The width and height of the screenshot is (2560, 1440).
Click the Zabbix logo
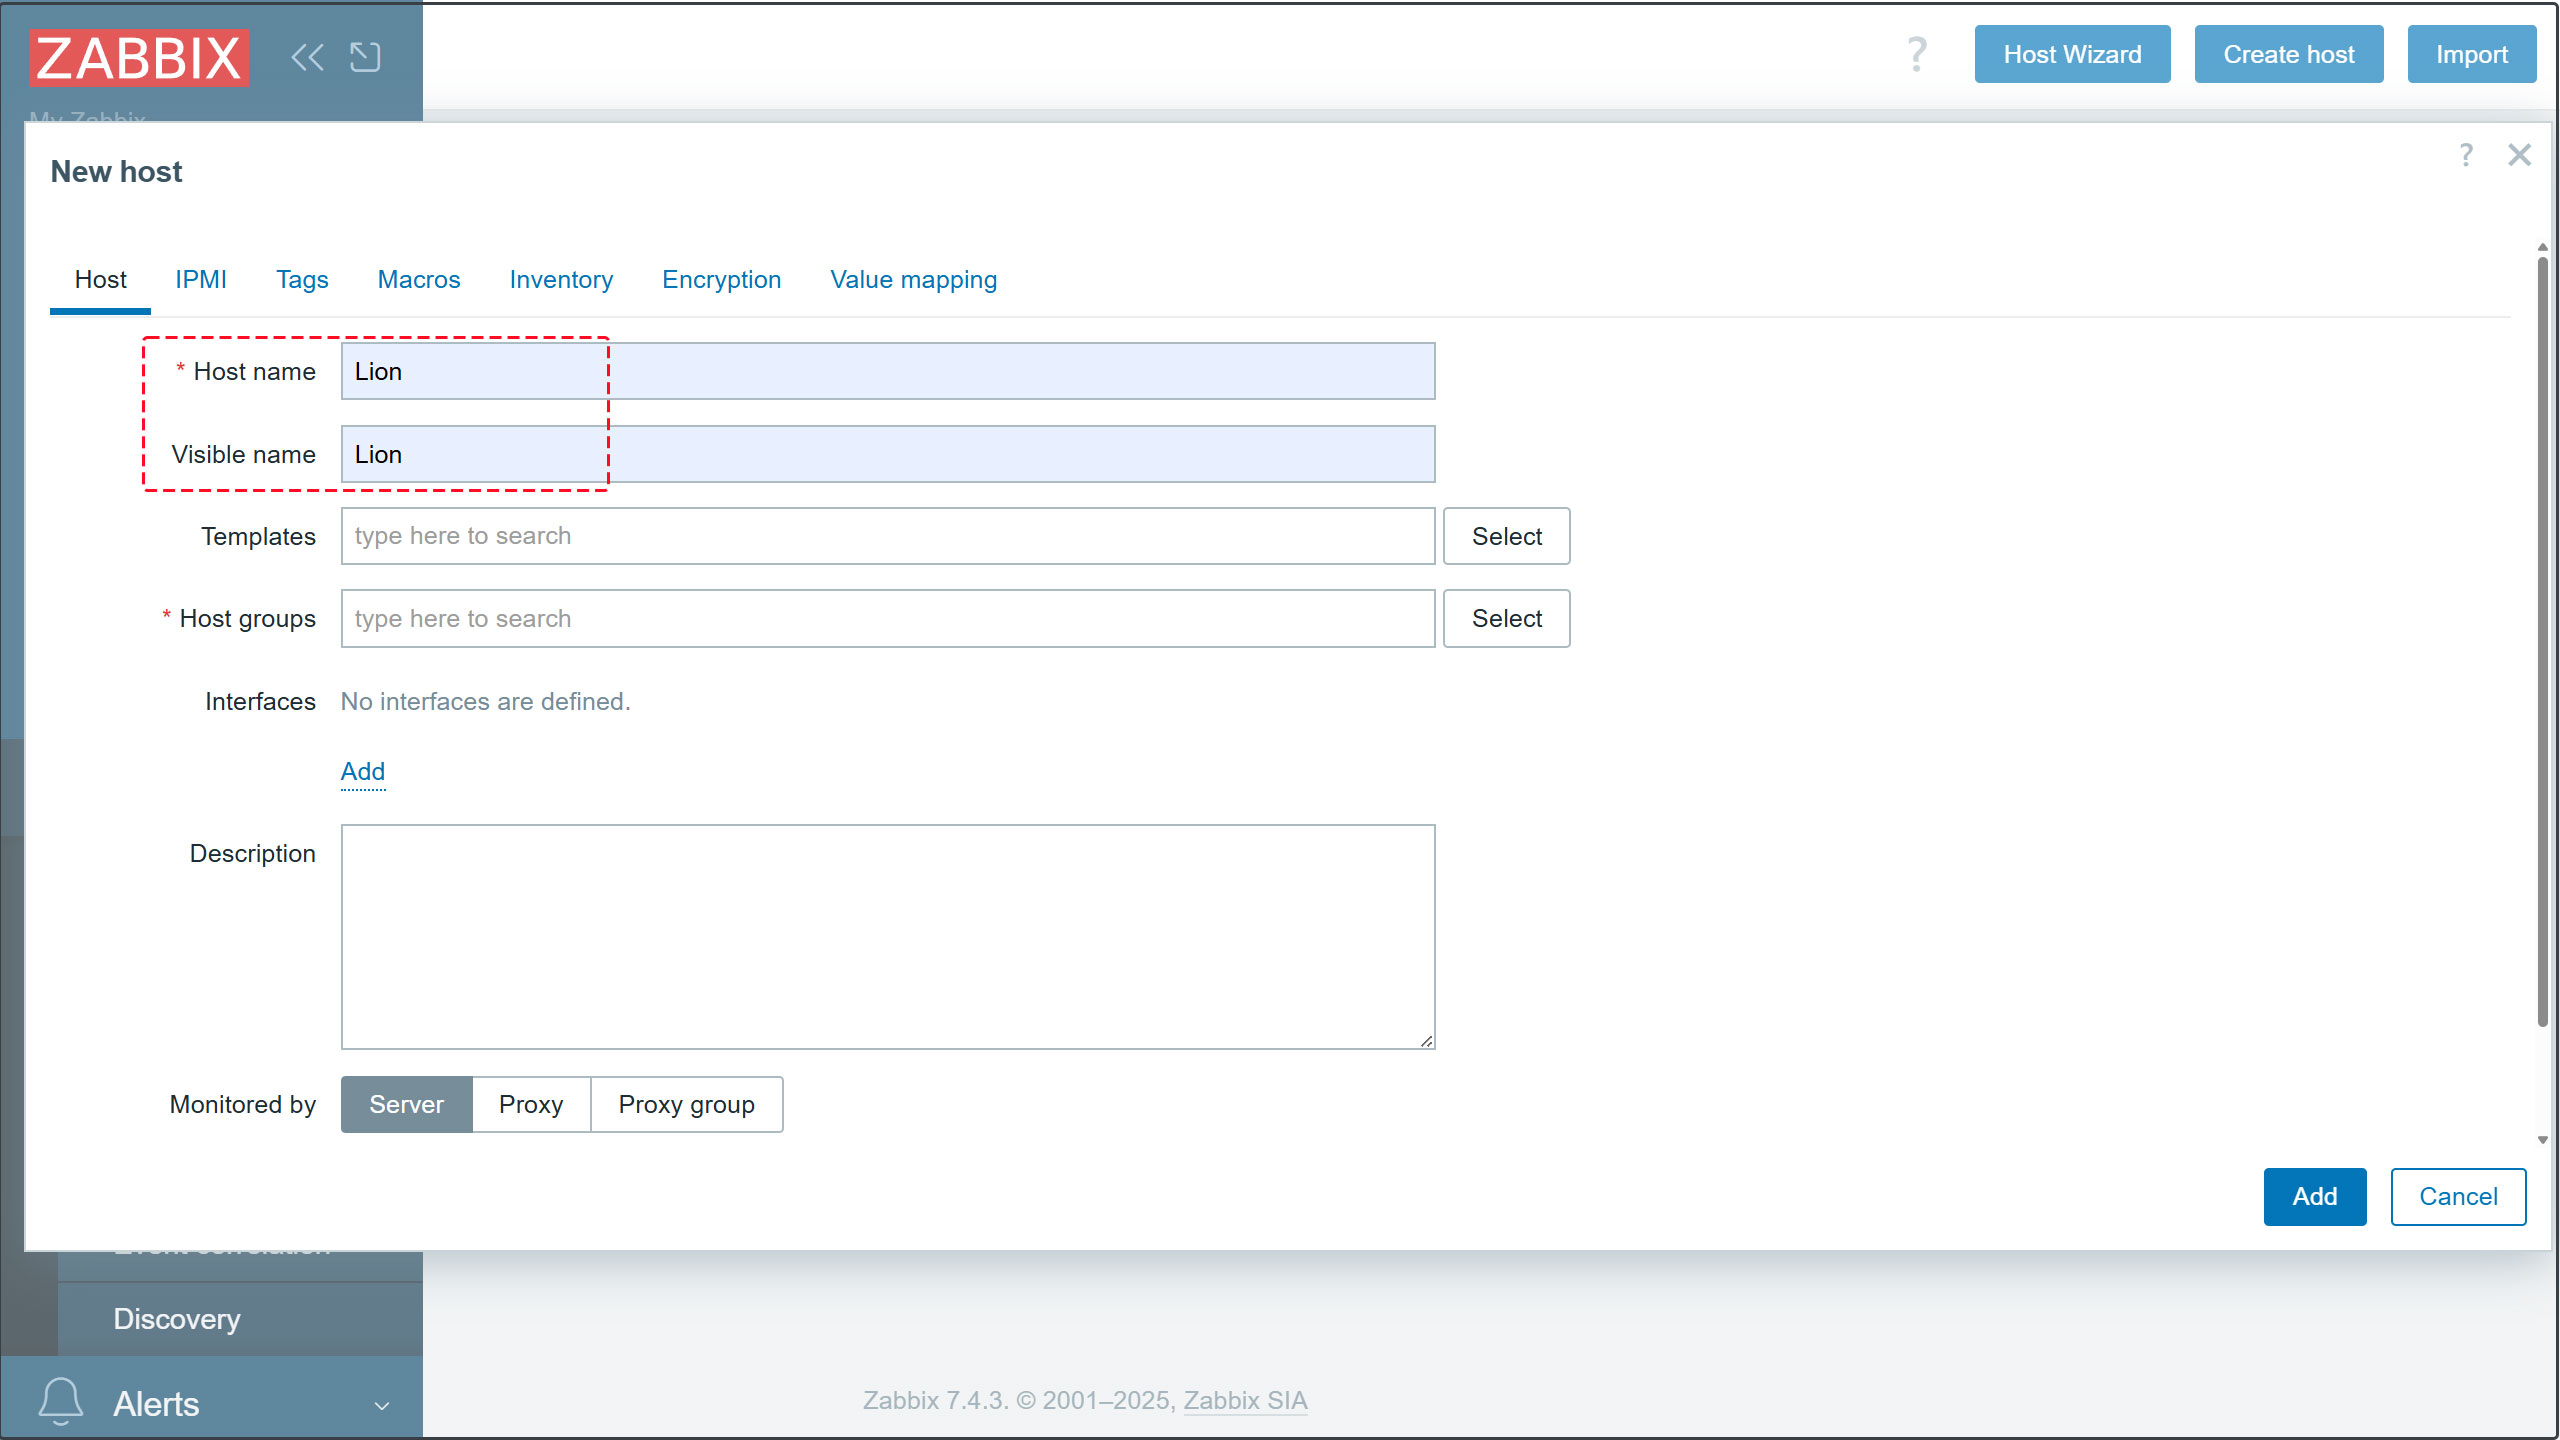pos(139,57)
